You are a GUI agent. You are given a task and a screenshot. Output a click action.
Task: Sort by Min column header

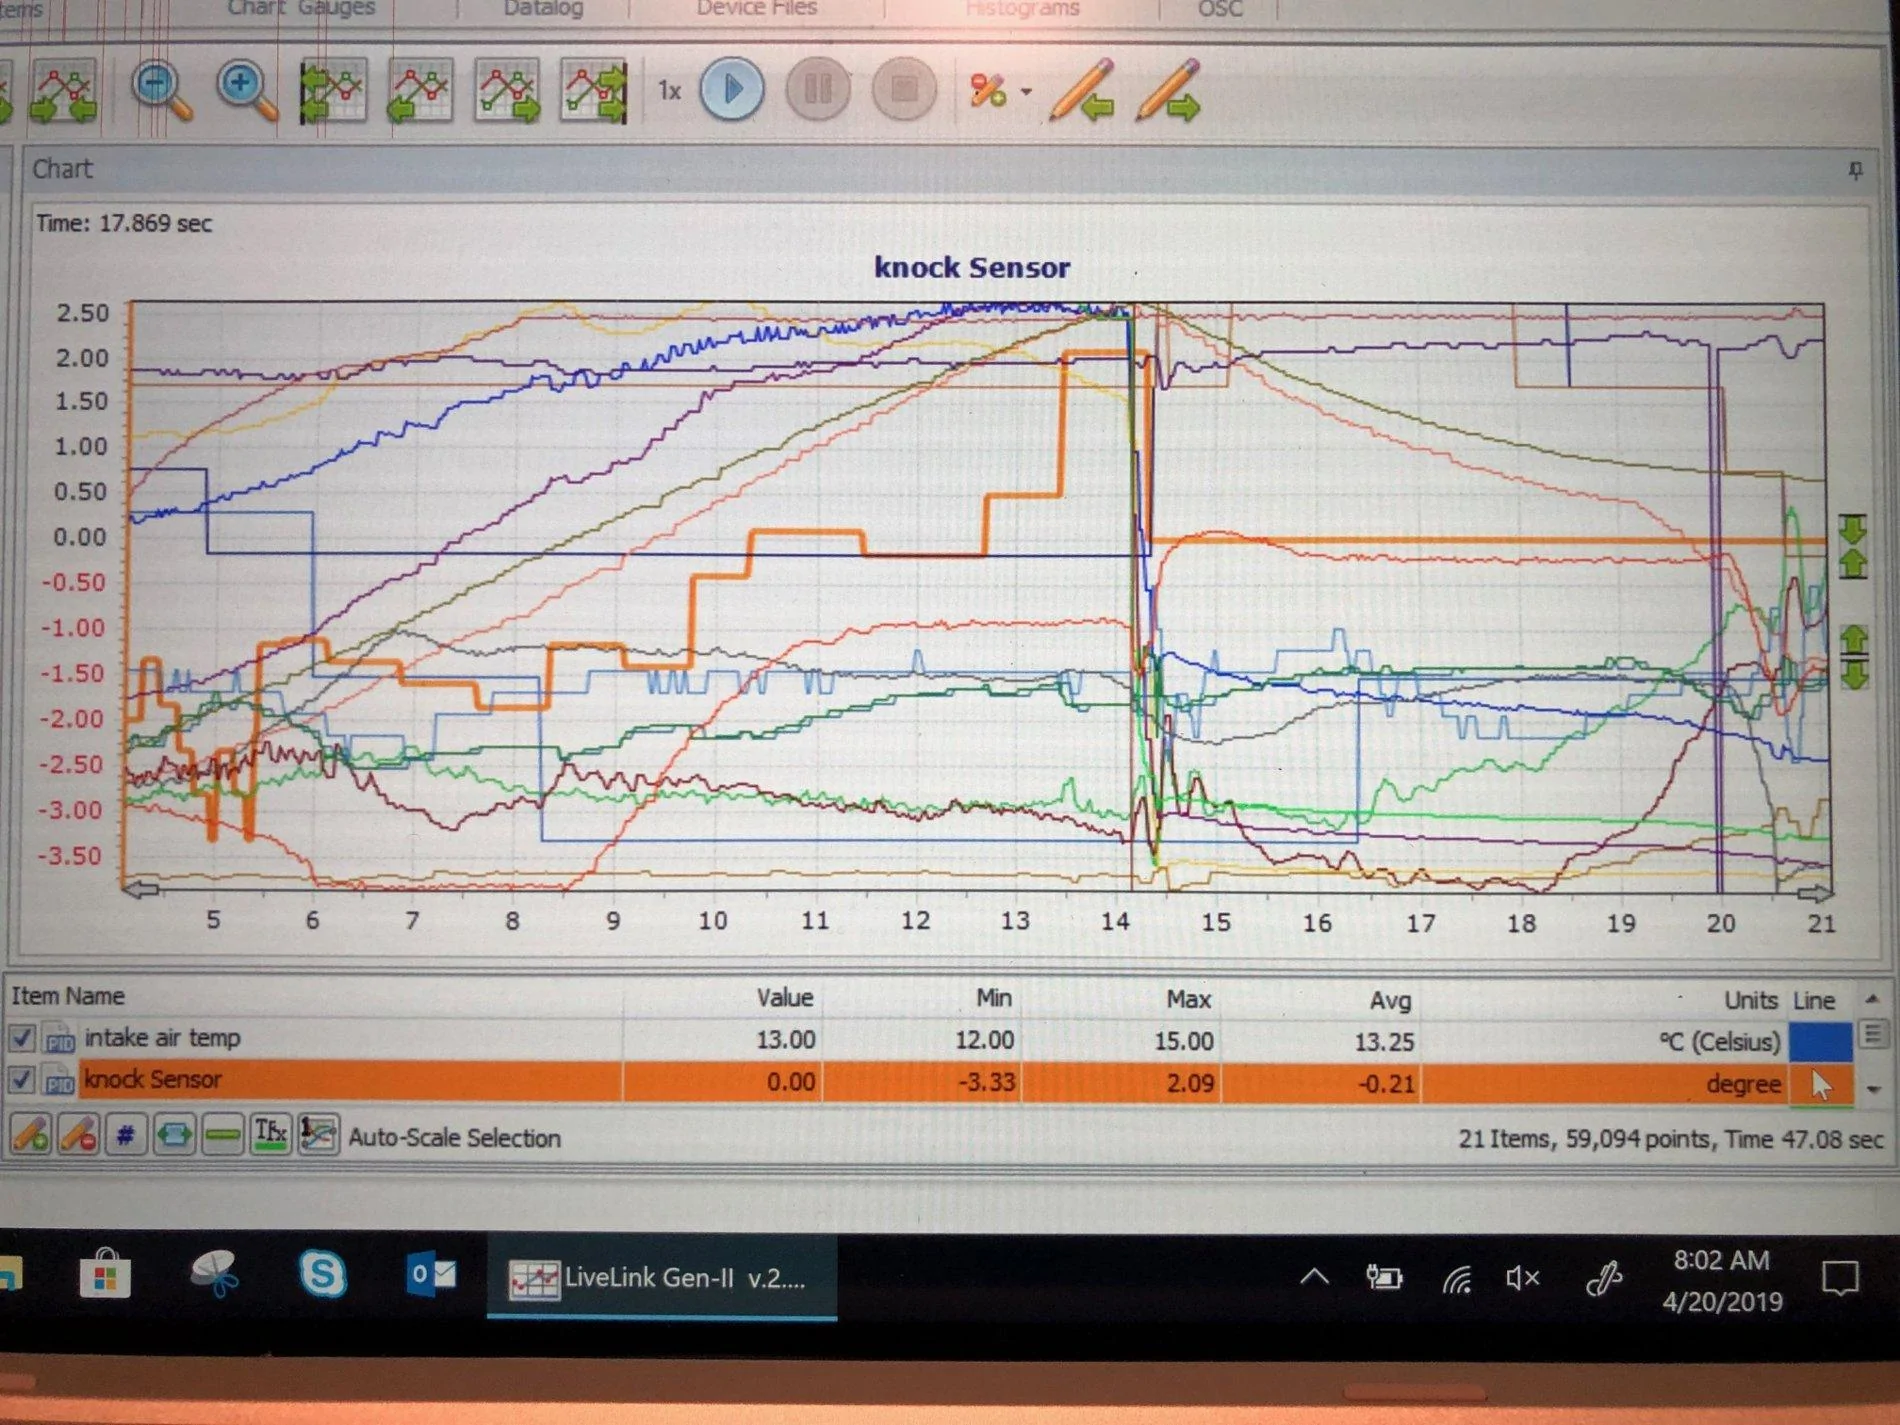[x=994, y=998]
